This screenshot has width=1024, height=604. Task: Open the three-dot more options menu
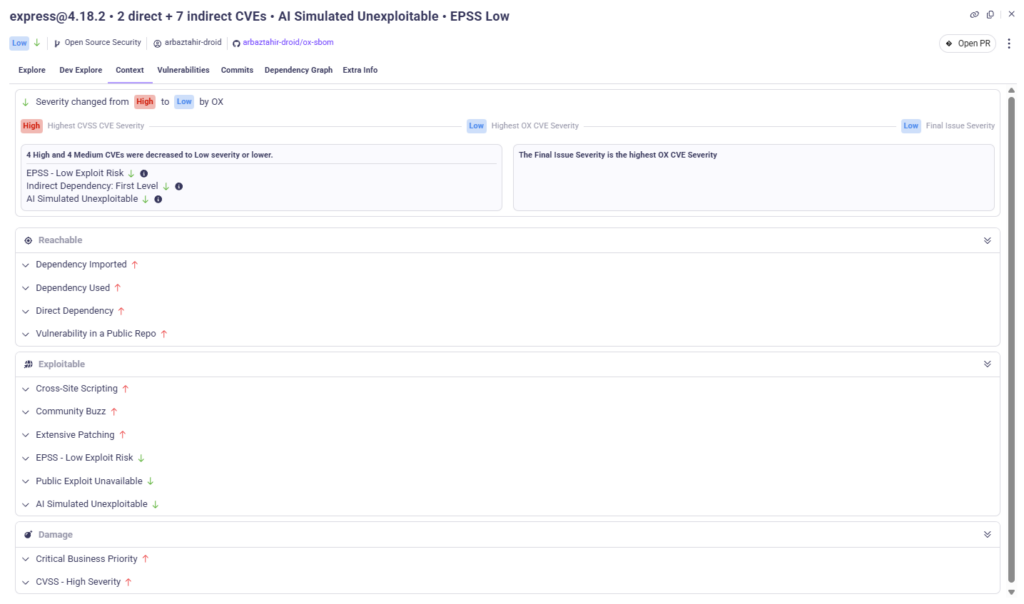(x=1009, y=43)
